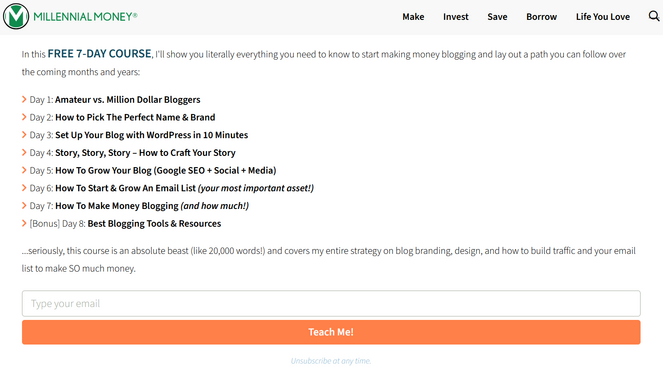
Task: Open the Save menu item
Action: click(497, 17)
